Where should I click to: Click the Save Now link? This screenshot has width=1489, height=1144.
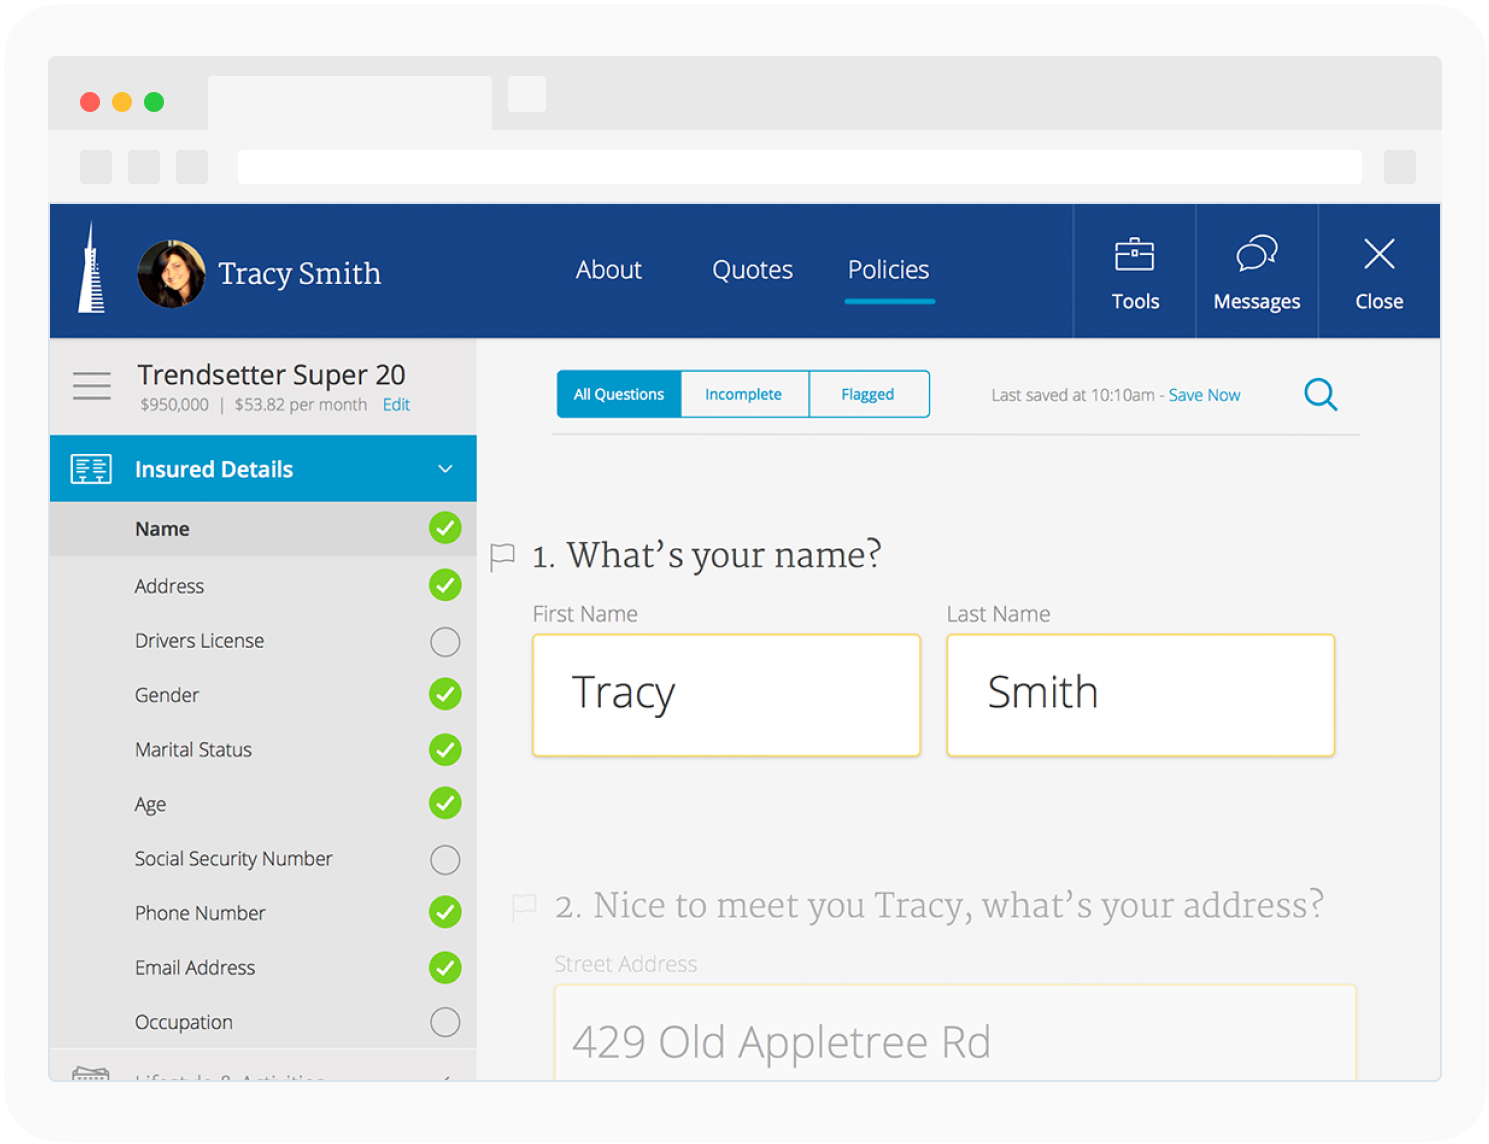point(1204,395)
